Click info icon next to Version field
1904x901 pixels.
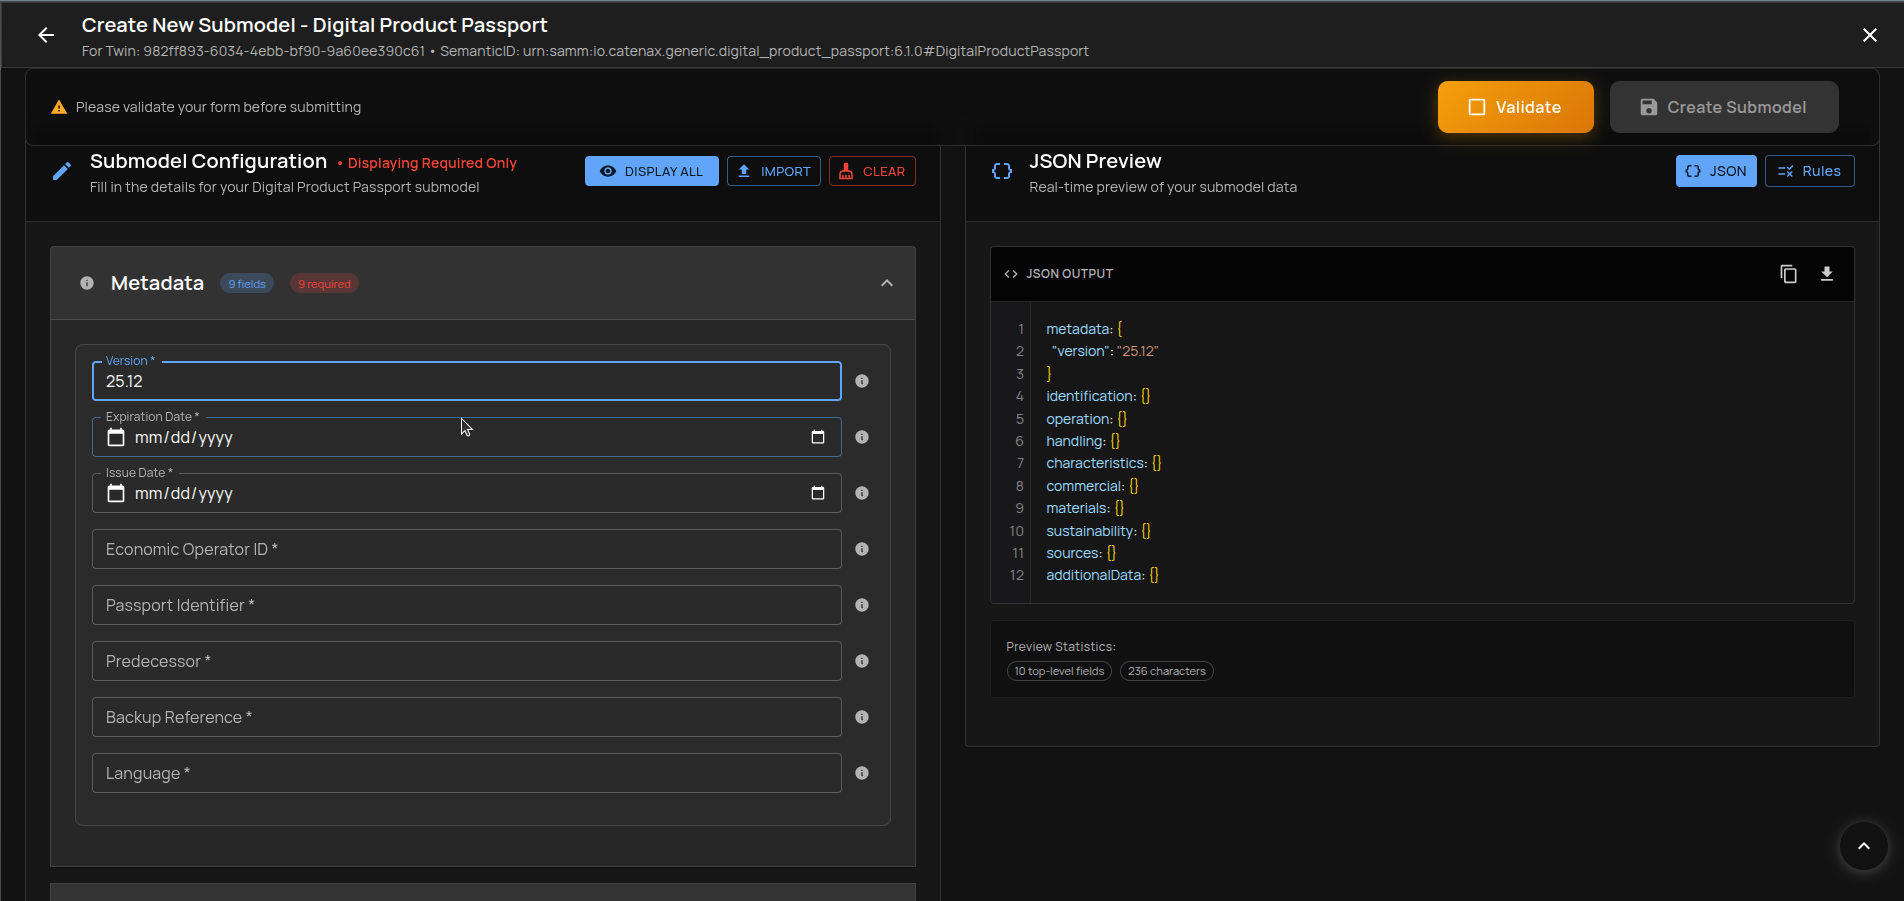pos(861,381)
